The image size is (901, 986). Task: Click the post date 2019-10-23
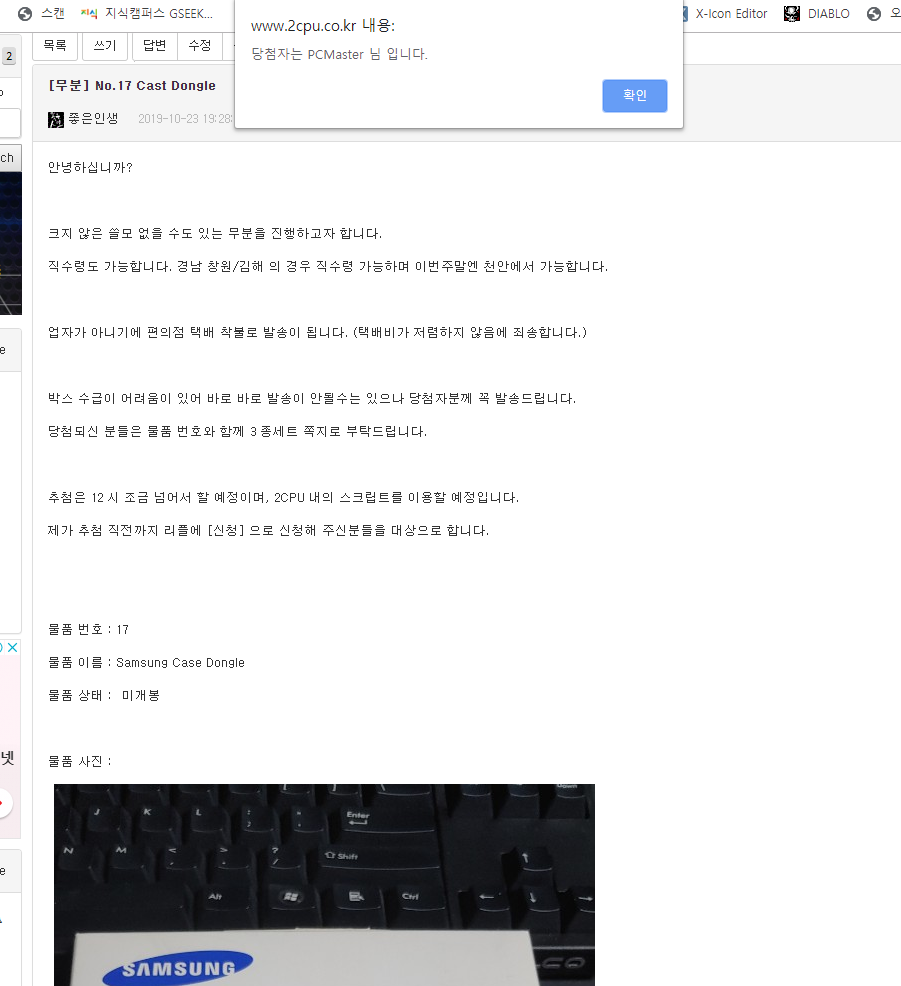click(x=185, y=119)
